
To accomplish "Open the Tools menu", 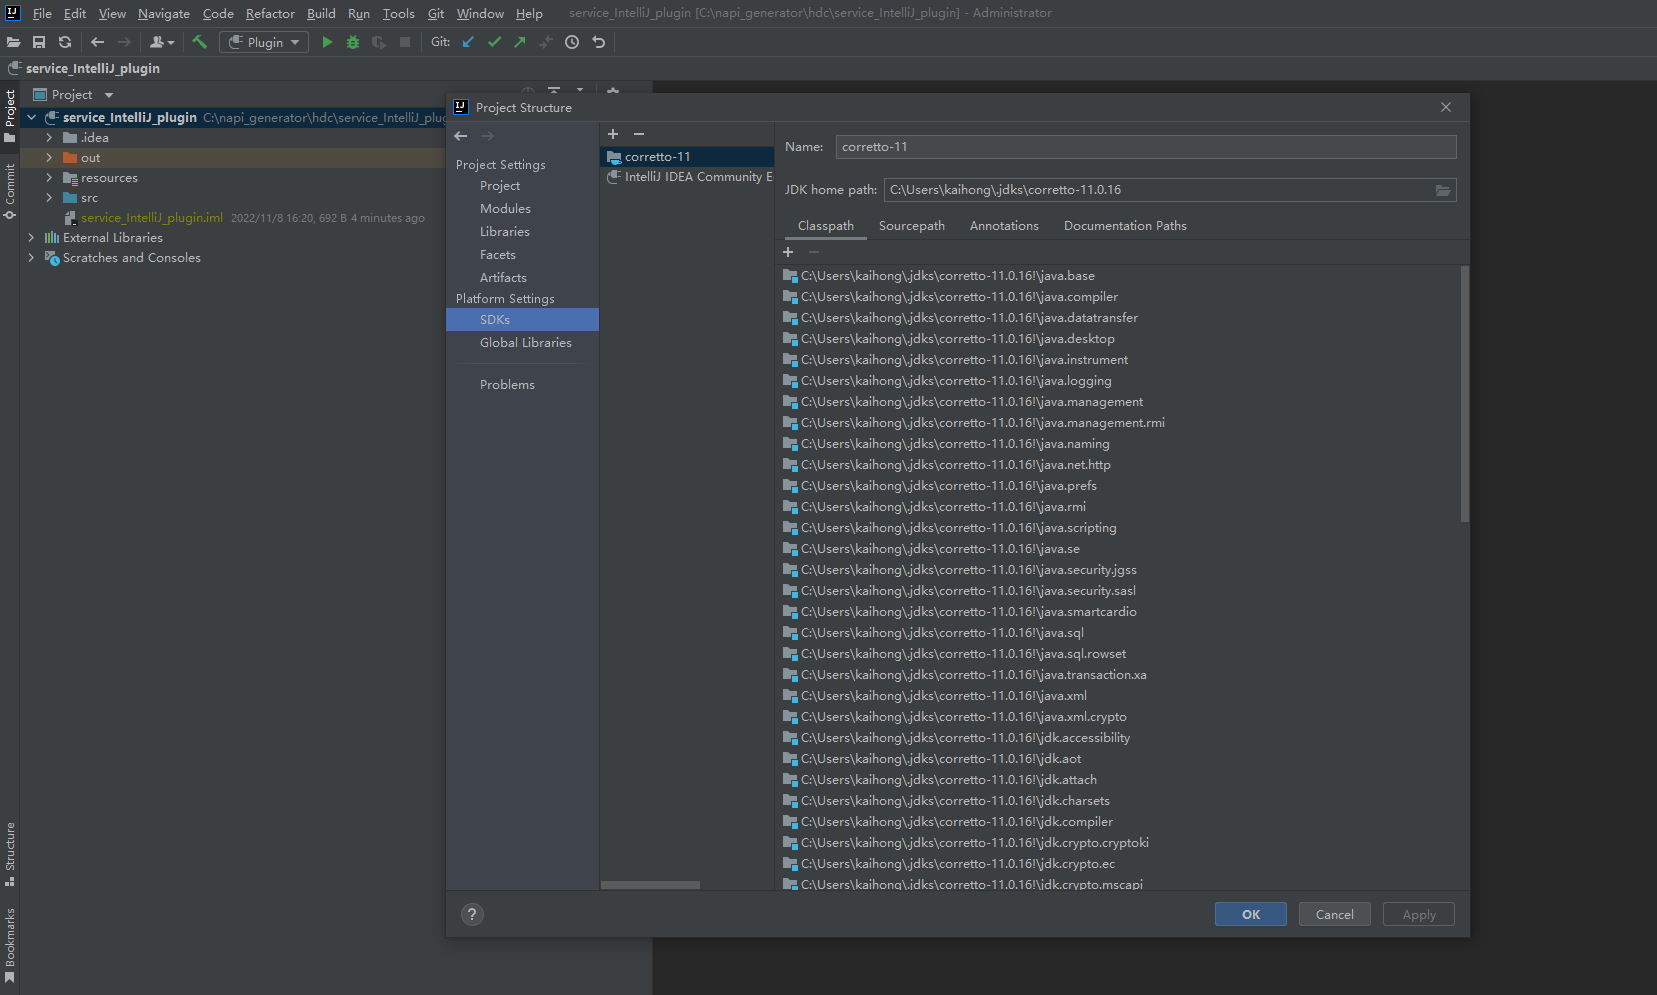I will (398, 13).
